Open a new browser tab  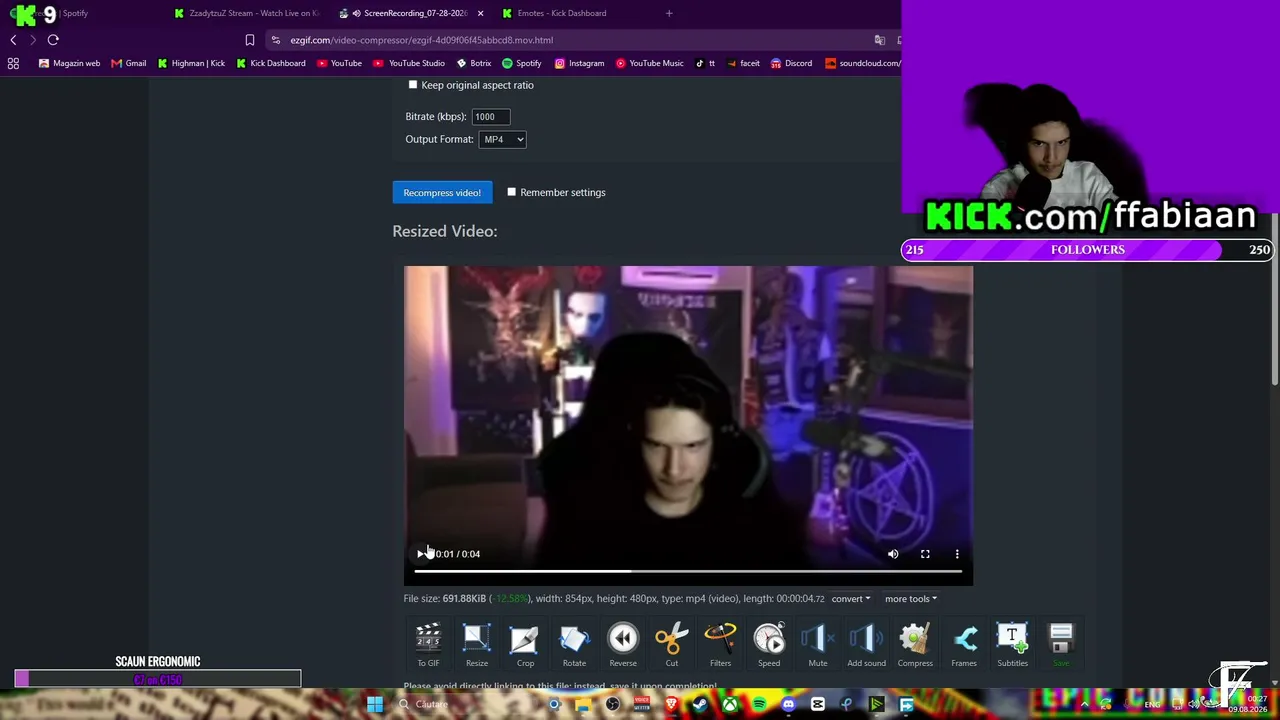pyautogui.click(x=669, y=13)
